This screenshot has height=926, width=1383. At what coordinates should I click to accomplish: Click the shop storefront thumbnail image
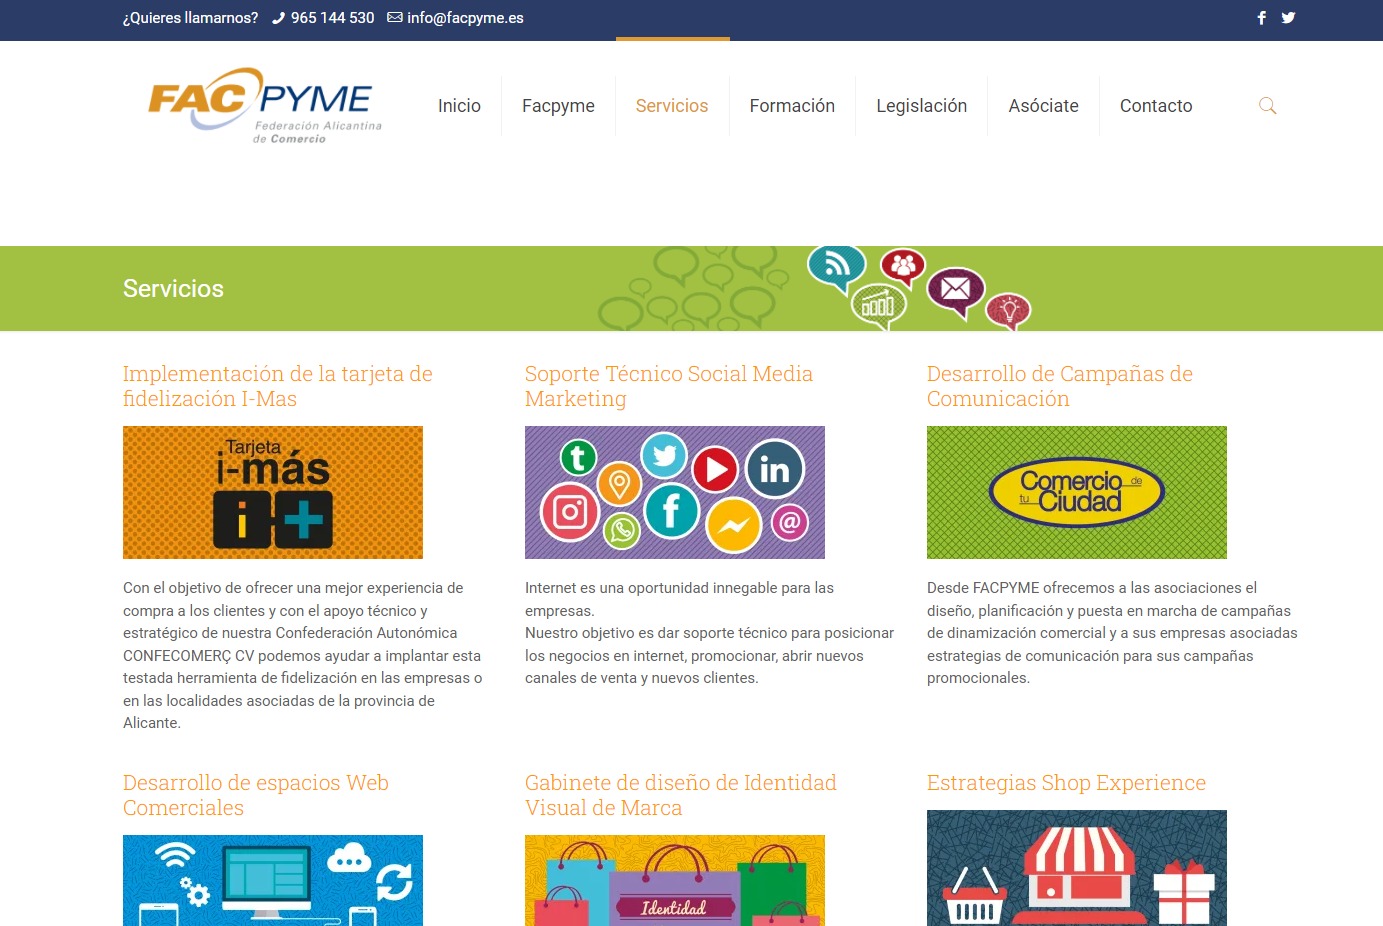pyautogui.click(x=1077, y=868)
